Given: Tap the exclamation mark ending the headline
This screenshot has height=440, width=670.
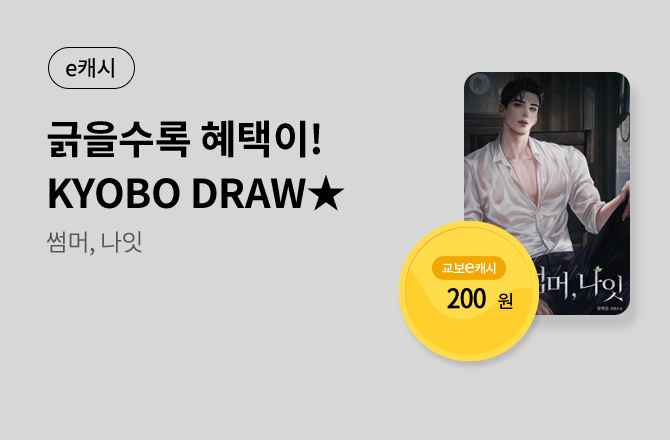Looking at the screenshot, I should 316,139.
